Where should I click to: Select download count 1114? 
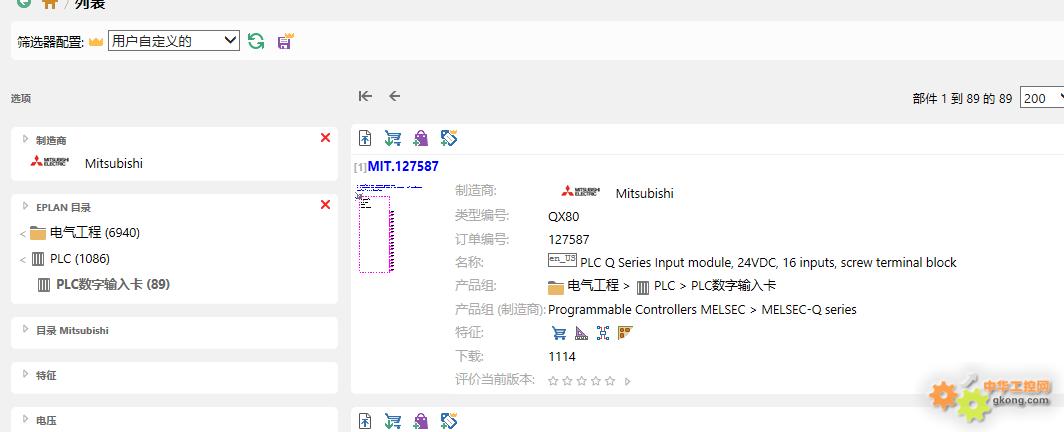(562, 357)
